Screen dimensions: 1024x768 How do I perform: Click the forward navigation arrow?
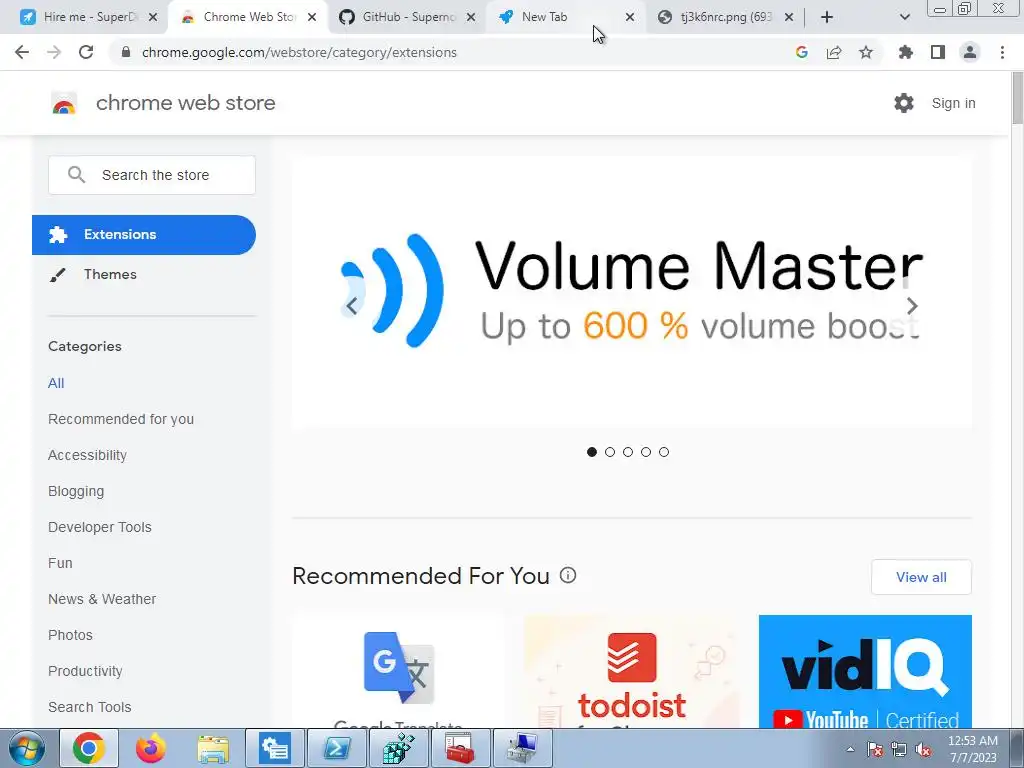pyautogui.click(x=54, y=52)
